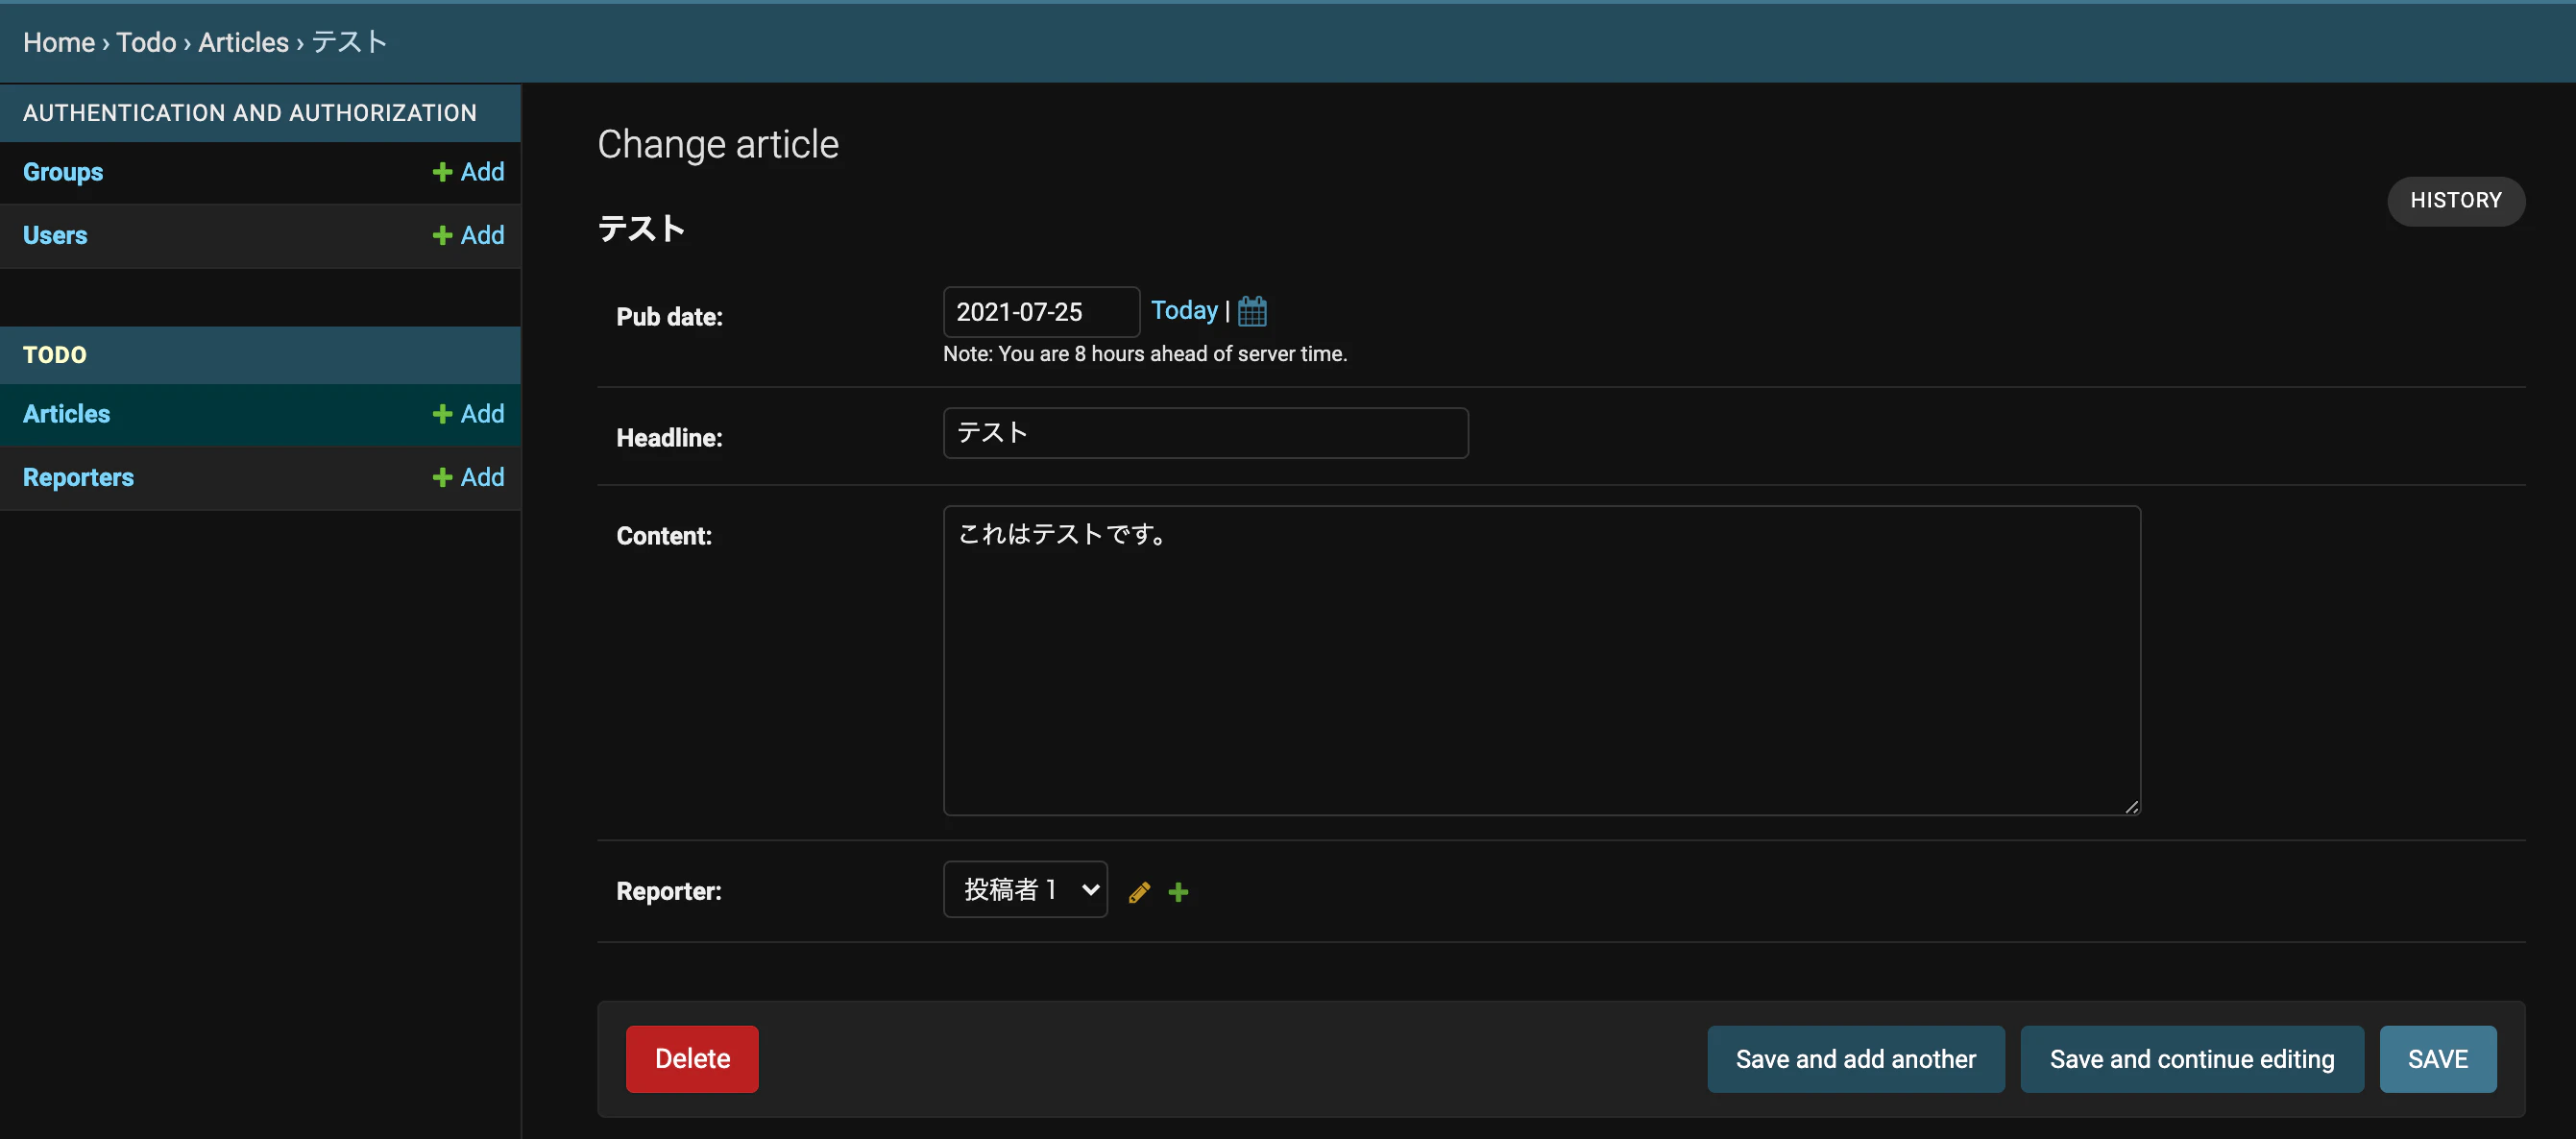Image resolution: width=2576 pixels, height=1139 pixels.
Task: Click the Change article heading
Action: pos(718,145)
